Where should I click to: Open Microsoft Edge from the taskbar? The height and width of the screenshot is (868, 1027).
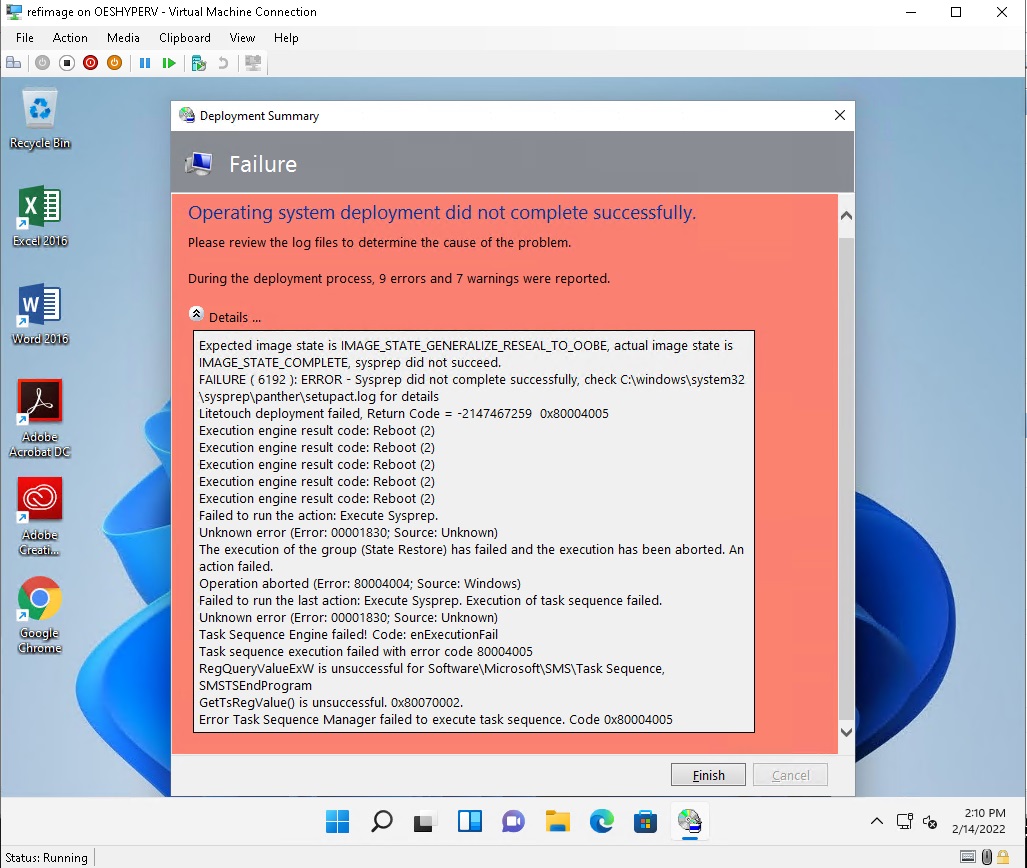point(601,821)
